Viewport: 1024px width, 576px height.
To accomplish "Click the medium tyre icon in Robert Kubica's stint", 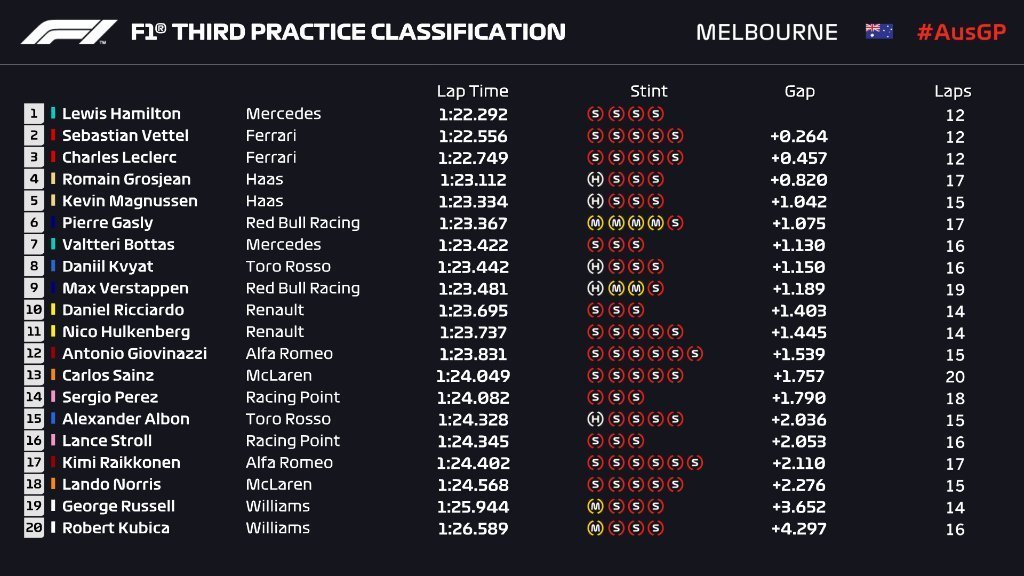I will coord(595,529).
